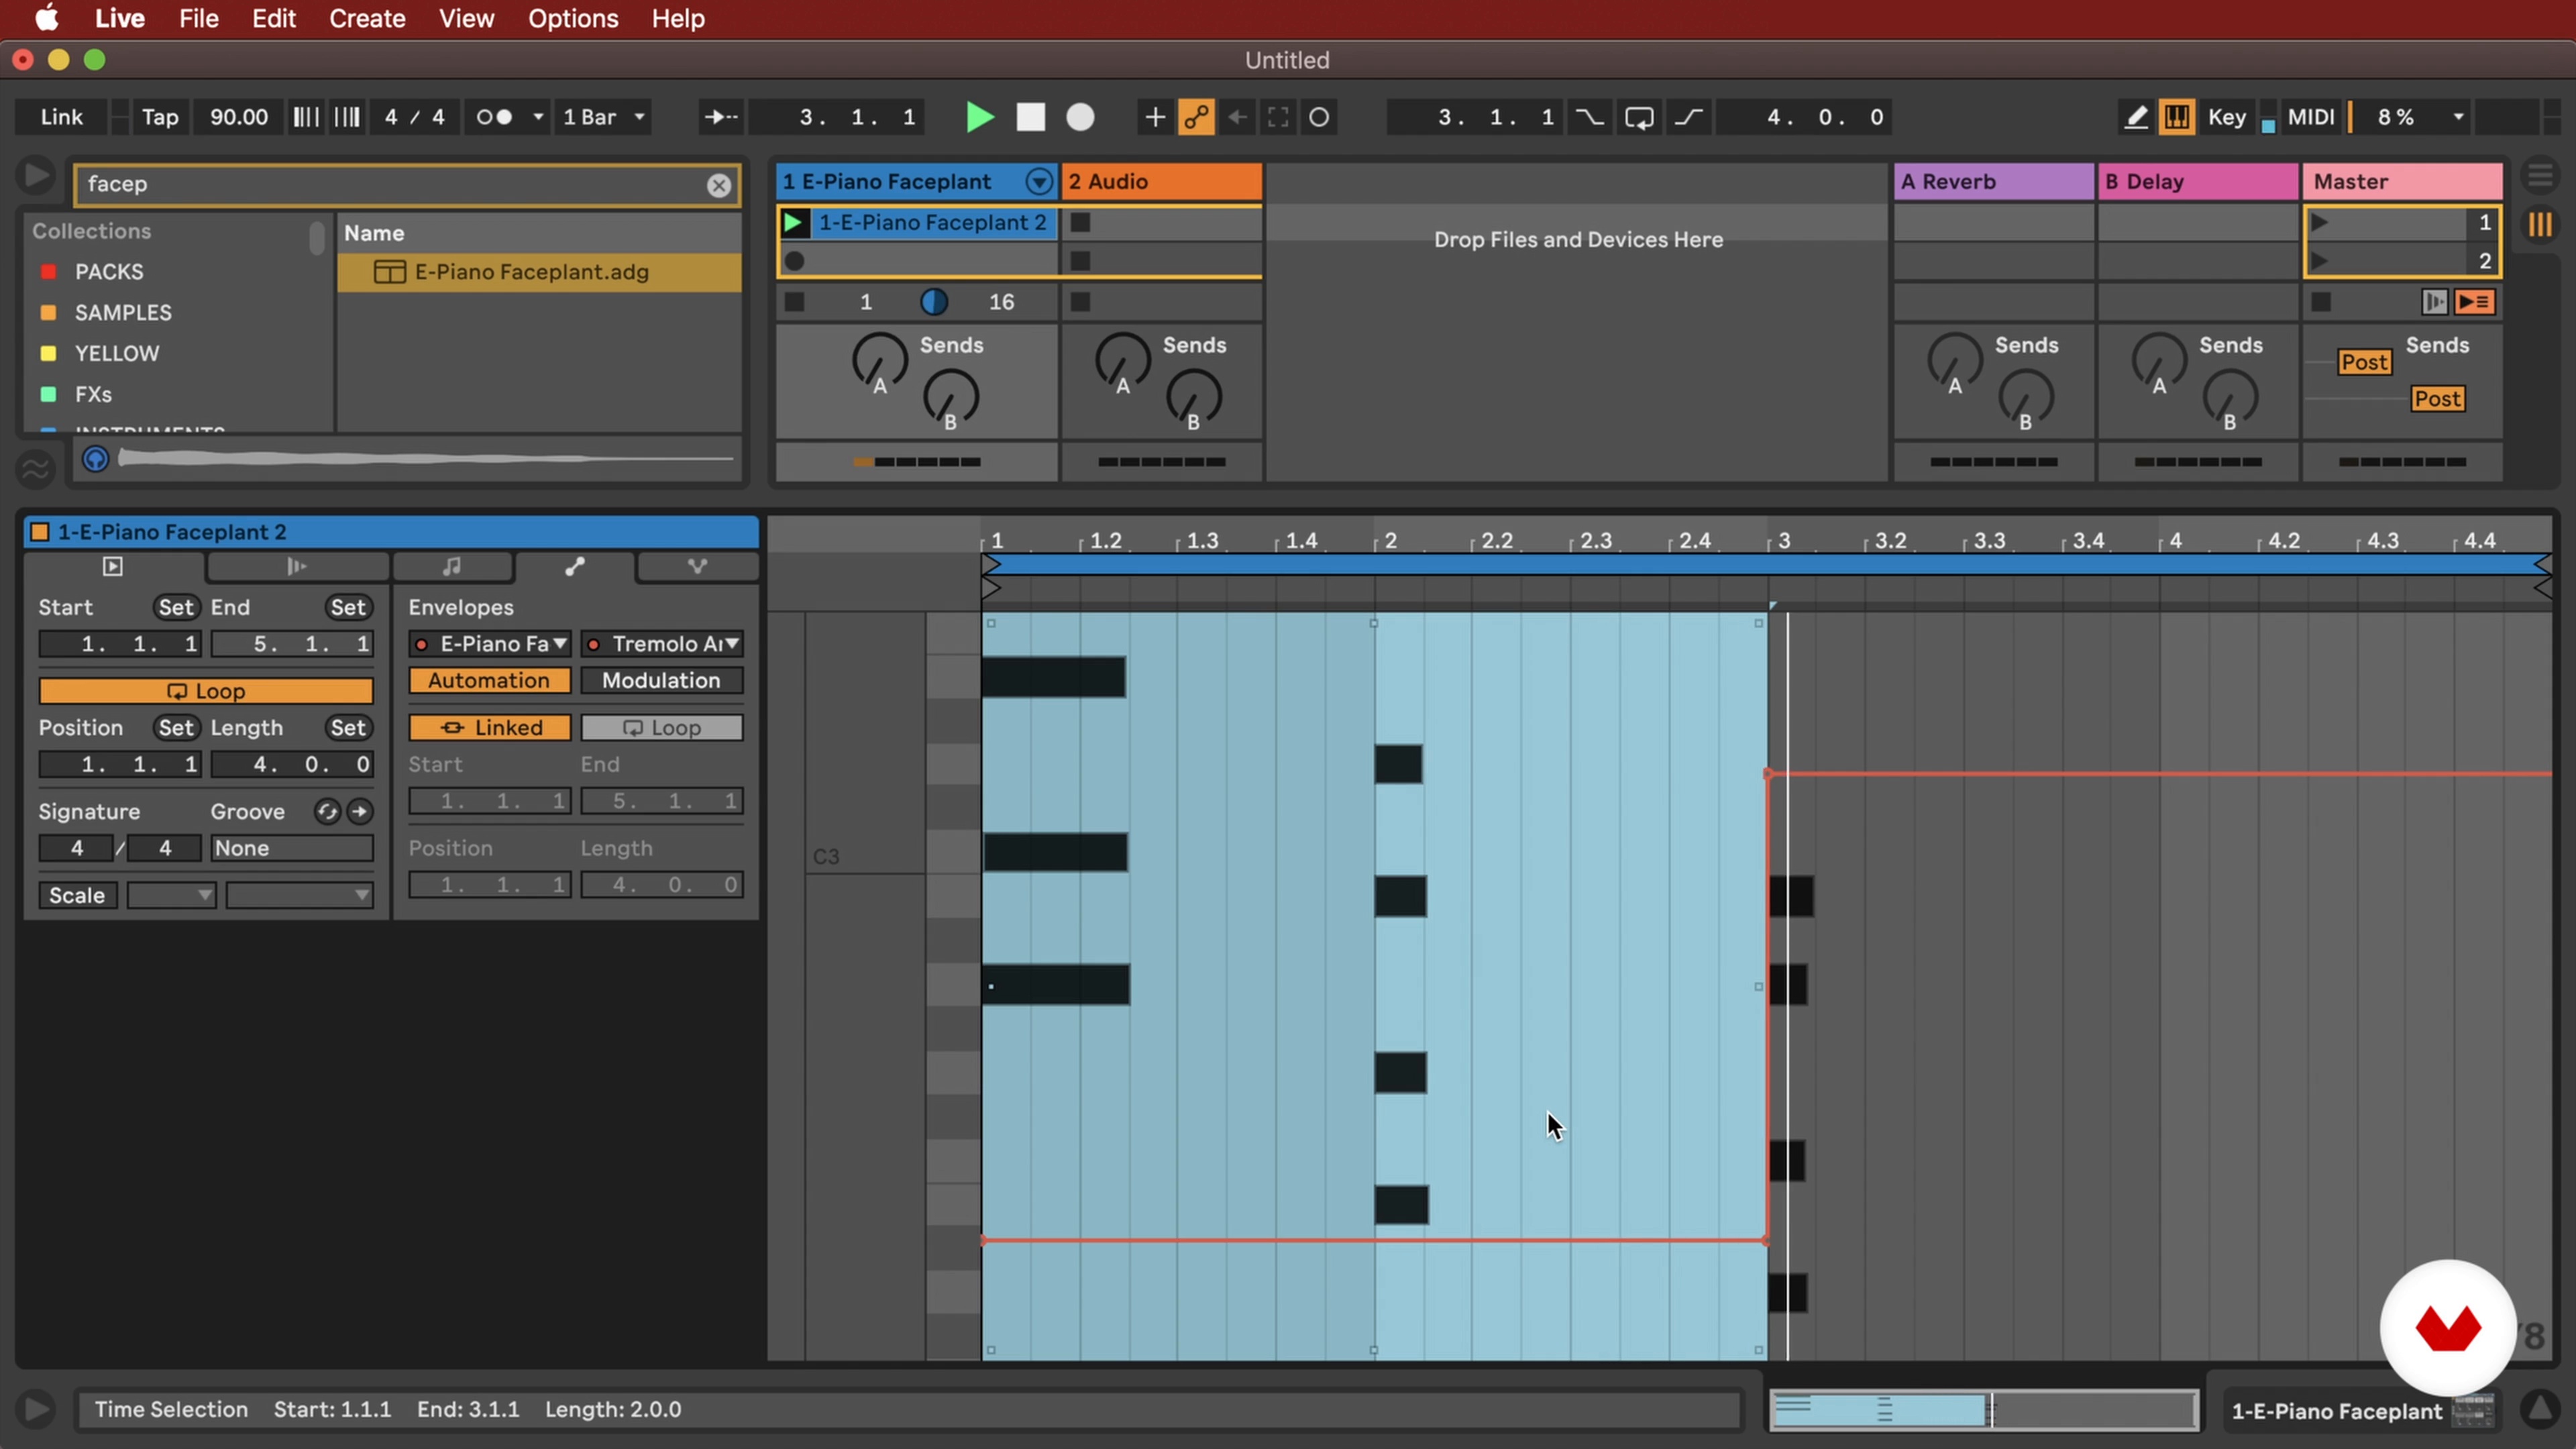Toggle the Loop switch in transport
The height and width of the screenshot is (1449, 2576).
click(1639, 117)
